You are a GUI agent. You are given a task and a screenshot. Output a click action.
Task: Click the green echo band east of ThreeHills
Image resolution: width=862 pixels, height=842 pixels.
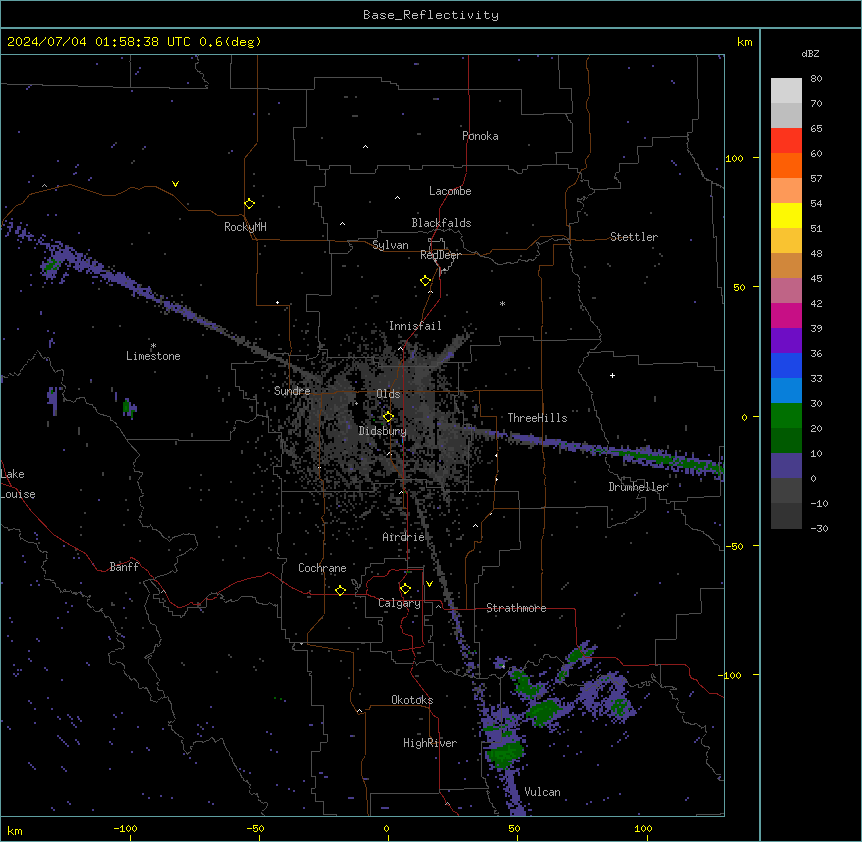(x=665, y=459)
